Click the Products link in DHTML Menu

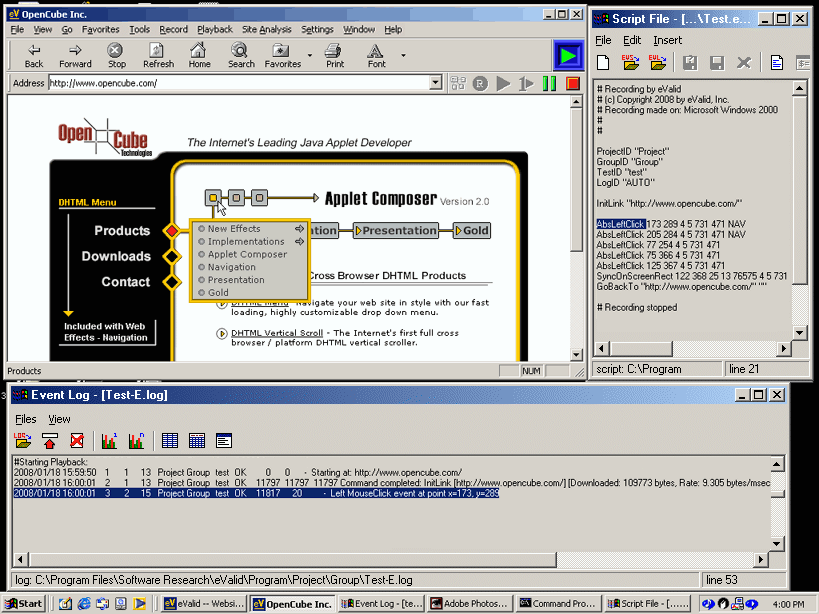pos(122,231)
